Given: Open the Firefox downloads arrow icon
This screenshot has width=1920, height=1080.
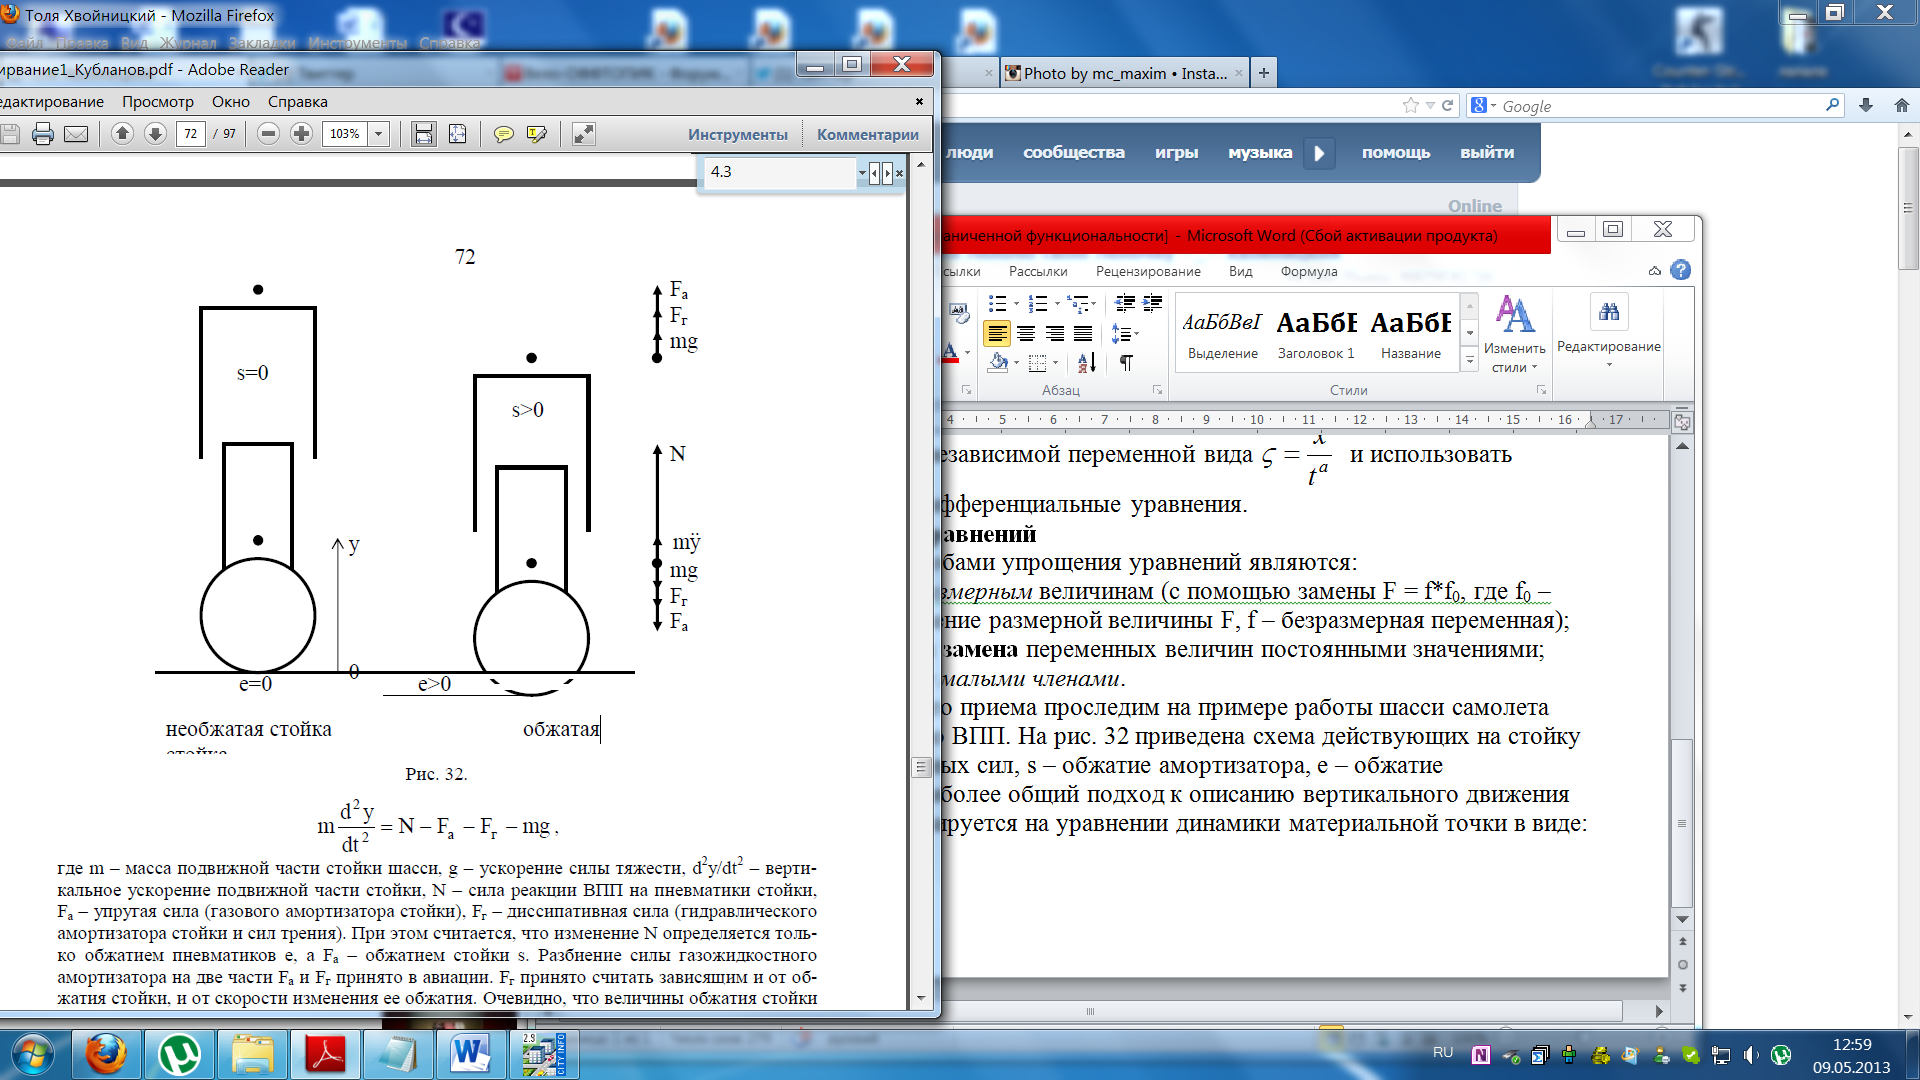Looking at the screenshot, I should 1866,105.
